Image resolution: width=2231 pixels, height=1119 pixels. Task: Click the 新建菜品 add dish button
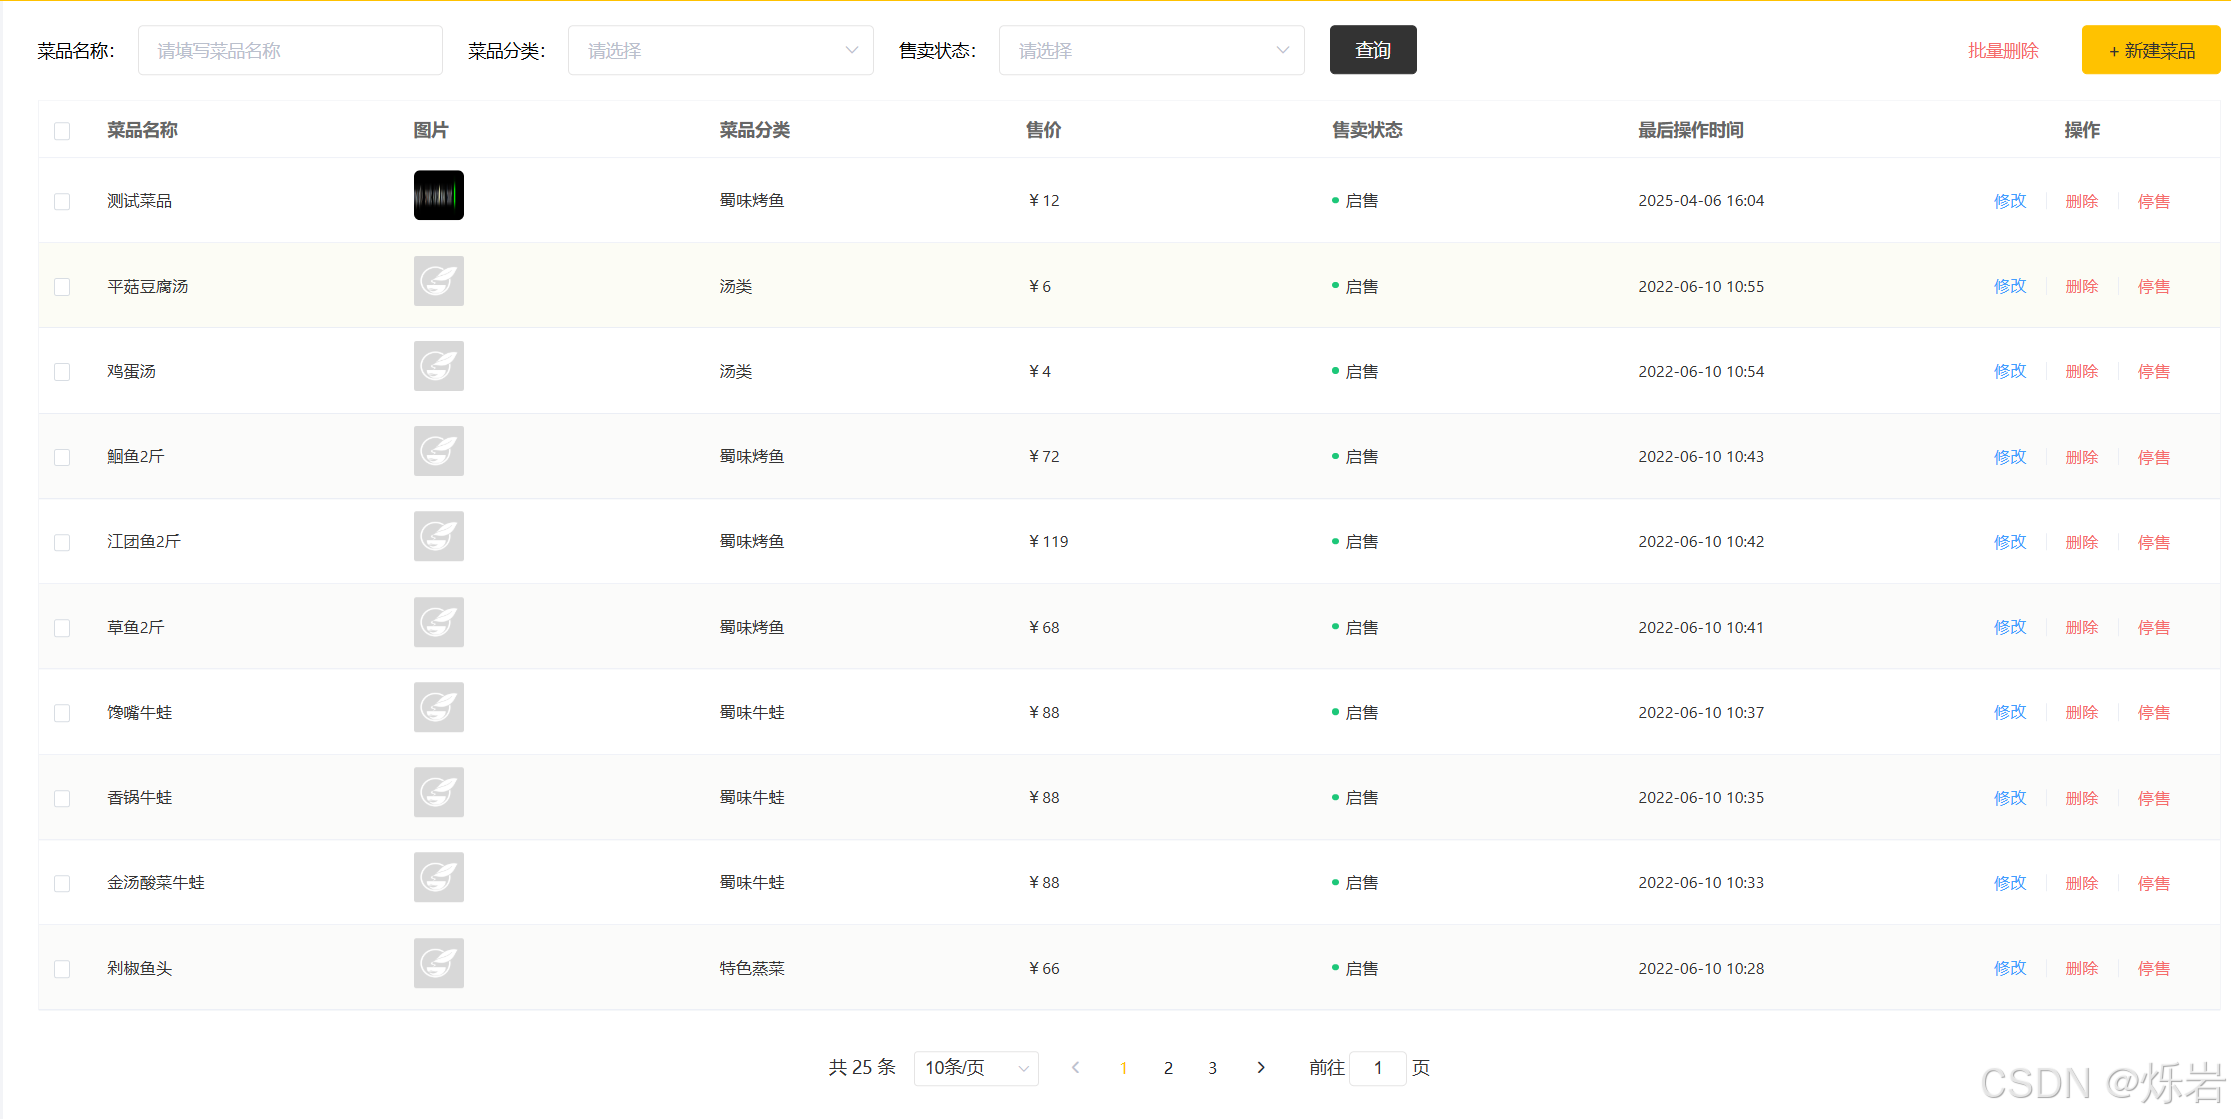pos(2150,50)
